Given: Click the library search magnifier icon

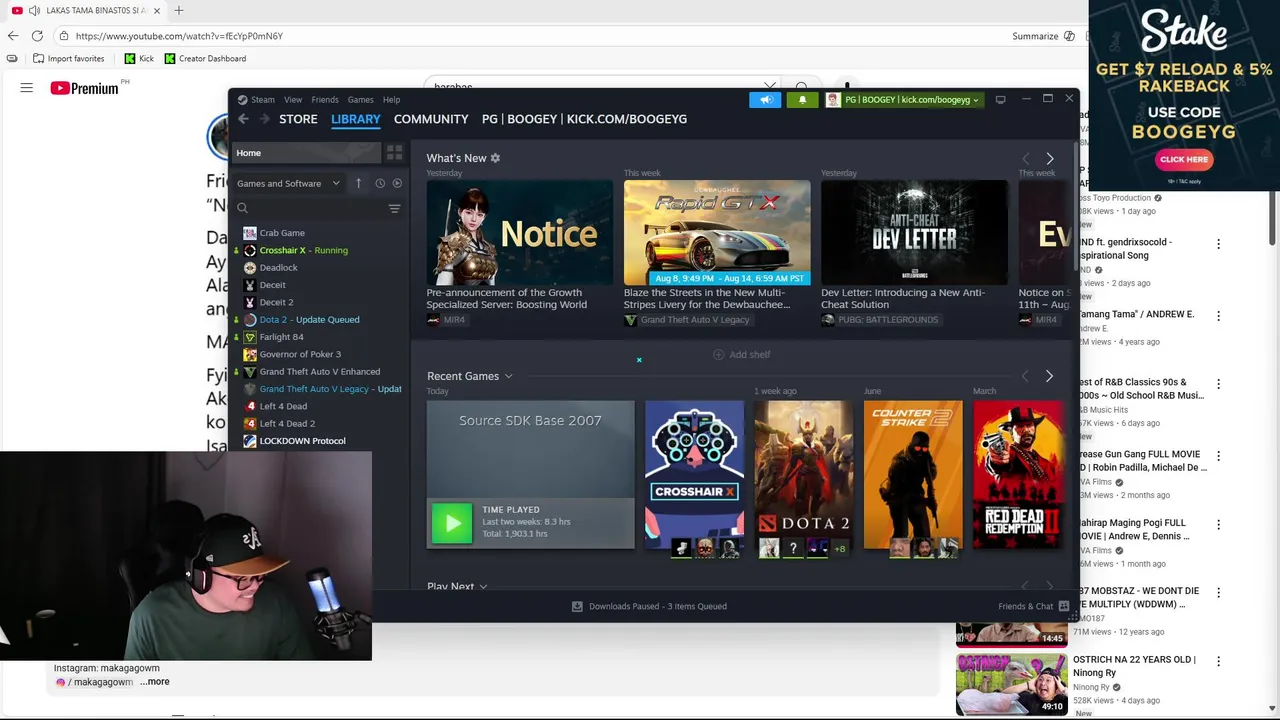Looking at the screenshot, I should [242, 208].
